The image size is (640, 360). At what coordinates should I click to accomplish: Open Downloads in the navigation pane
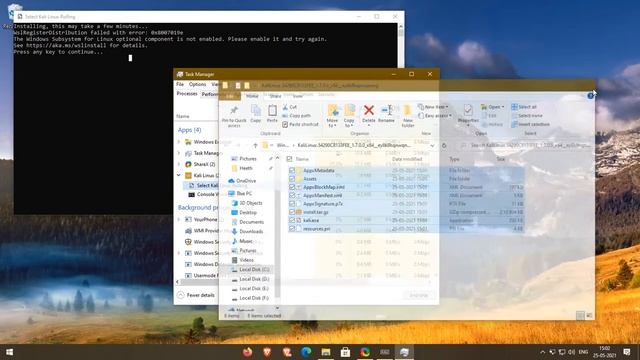click(247, 231)
